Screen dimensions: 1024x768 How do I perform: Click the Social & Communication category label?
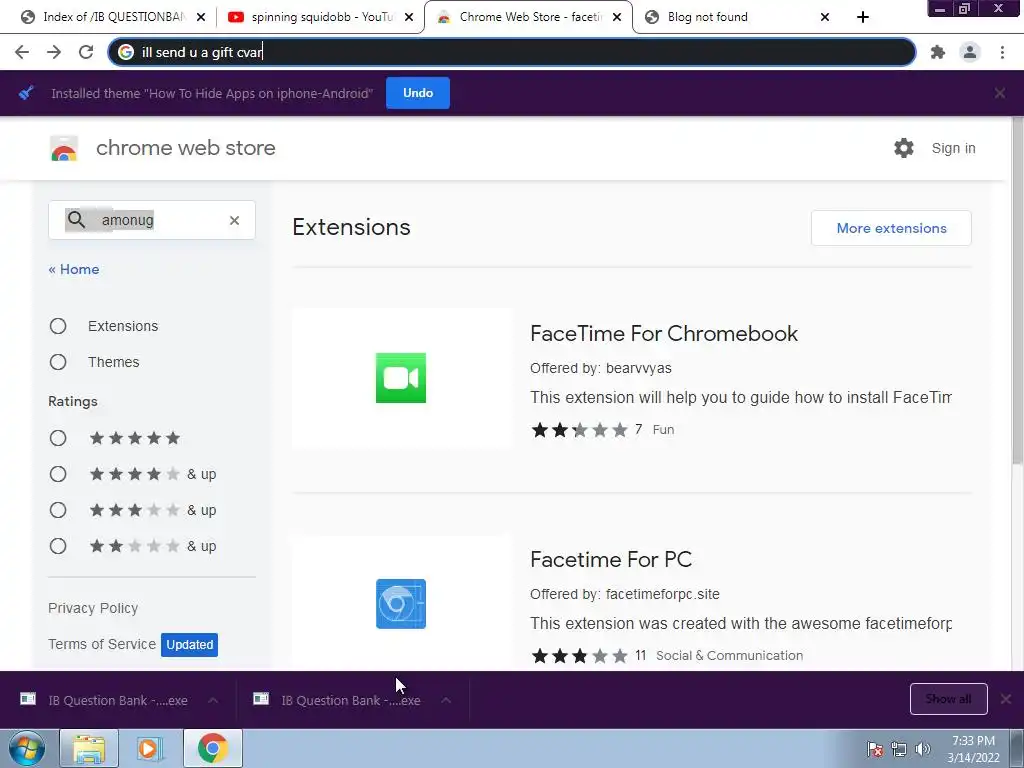(729, 656)
